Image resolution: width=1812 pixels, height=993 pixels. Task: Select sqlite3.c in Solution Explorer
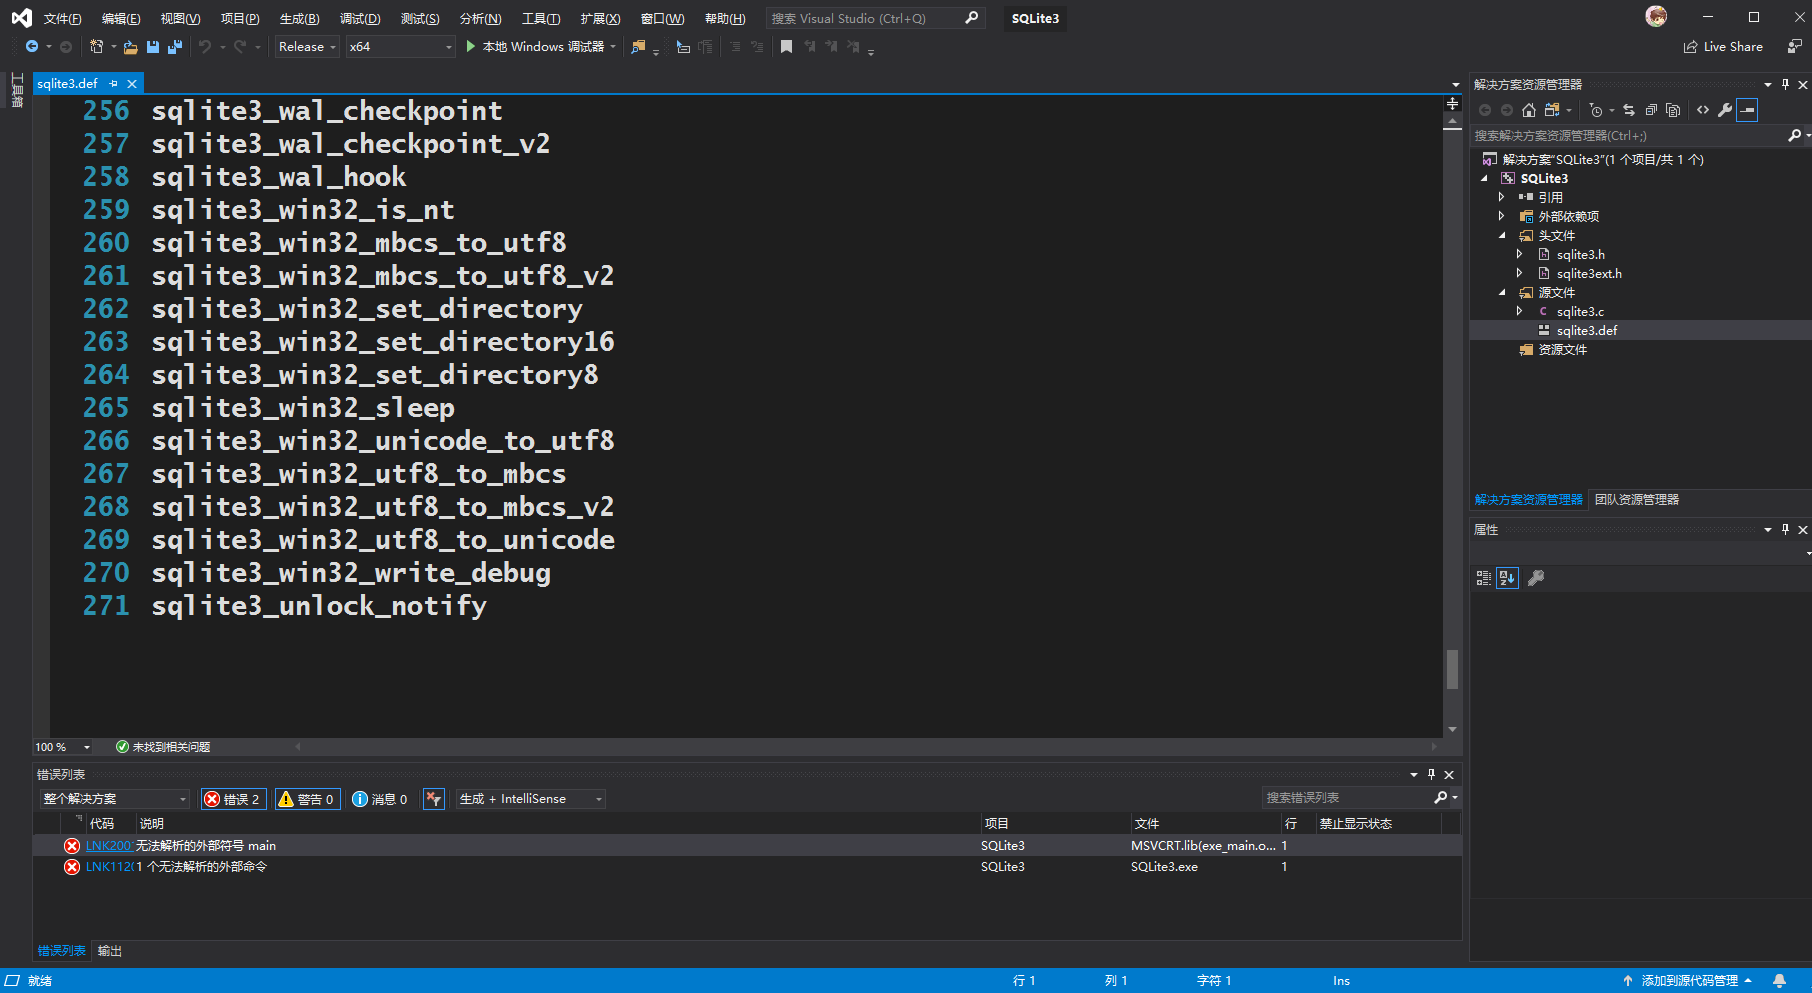[1580, 311]
